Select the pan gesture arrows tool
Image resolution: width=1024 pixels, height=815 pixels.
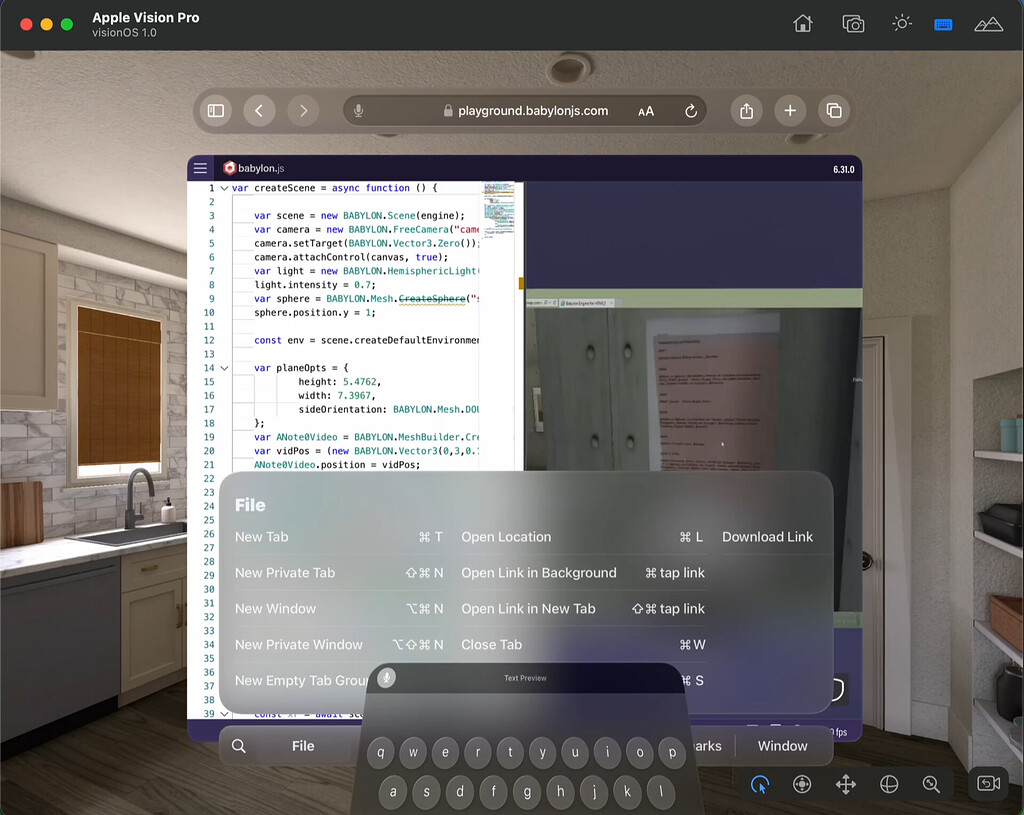[845, 784]
